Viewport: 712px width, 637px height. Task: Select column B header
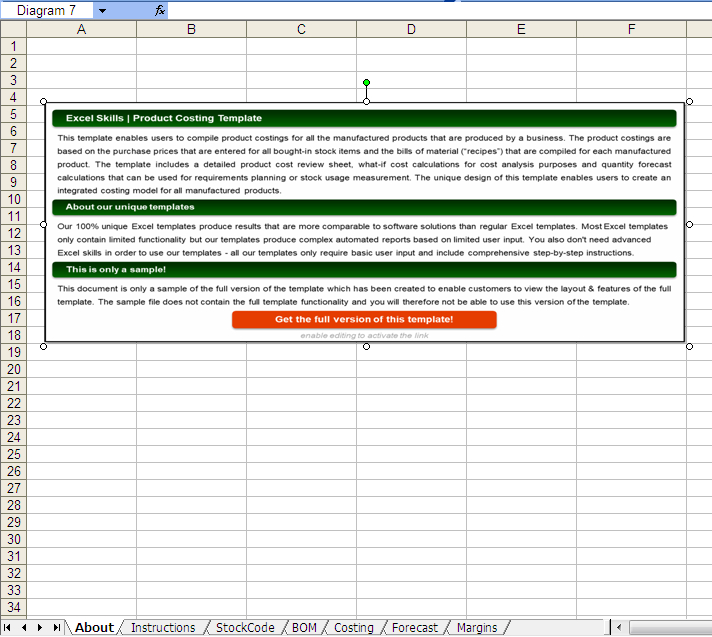point(191,29)
